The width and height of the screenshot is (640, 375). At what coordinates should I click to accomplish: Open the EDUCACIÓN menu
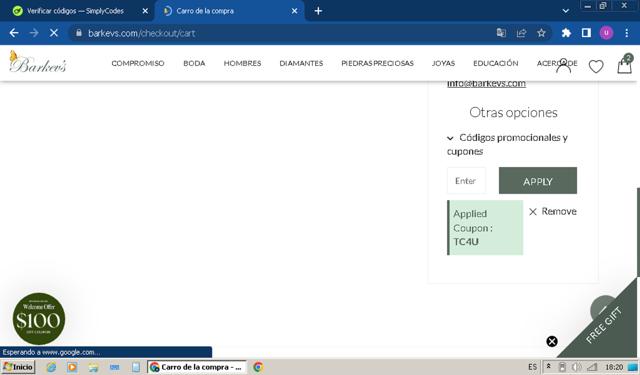(496, 63)
